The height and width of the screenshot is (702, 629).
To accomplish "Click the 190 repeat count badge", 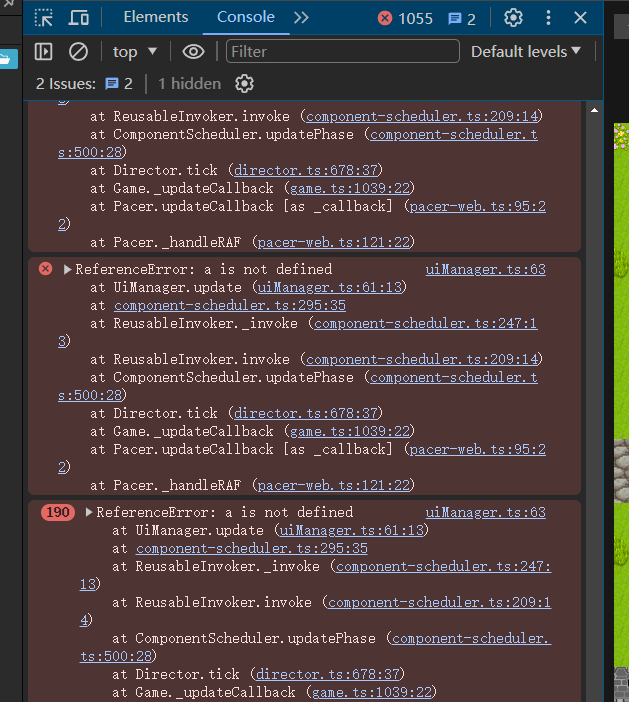I will pos(58,512).
